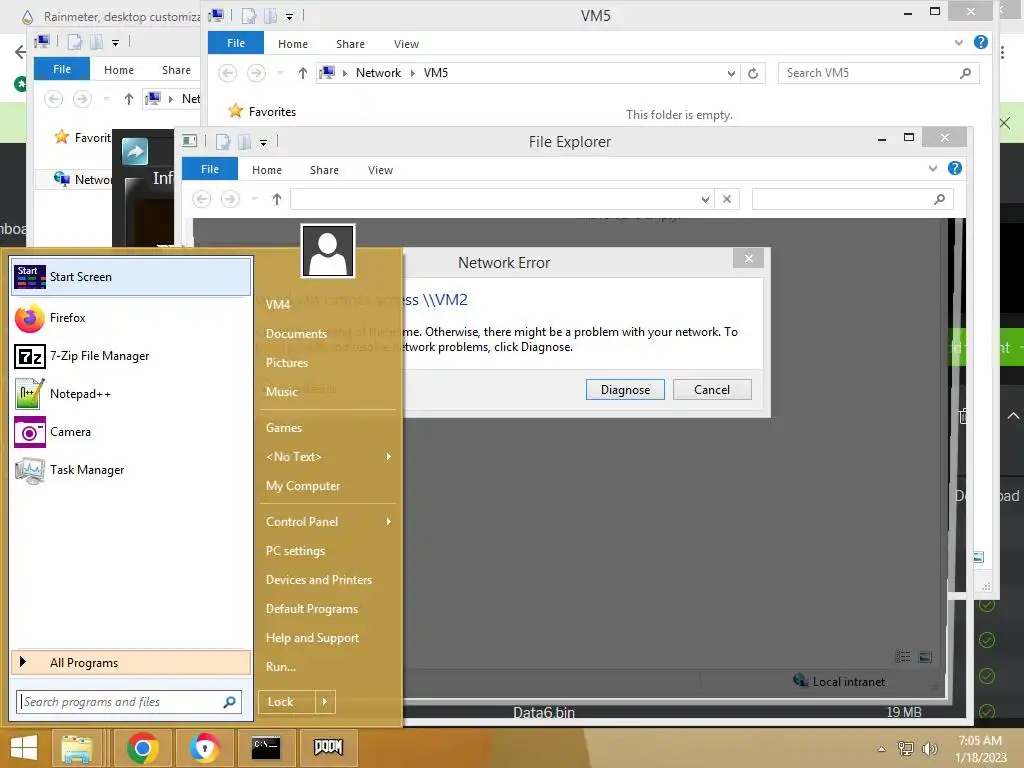
Task: Click the help icon in VM5 window
Action: click(x=980, y=42)
